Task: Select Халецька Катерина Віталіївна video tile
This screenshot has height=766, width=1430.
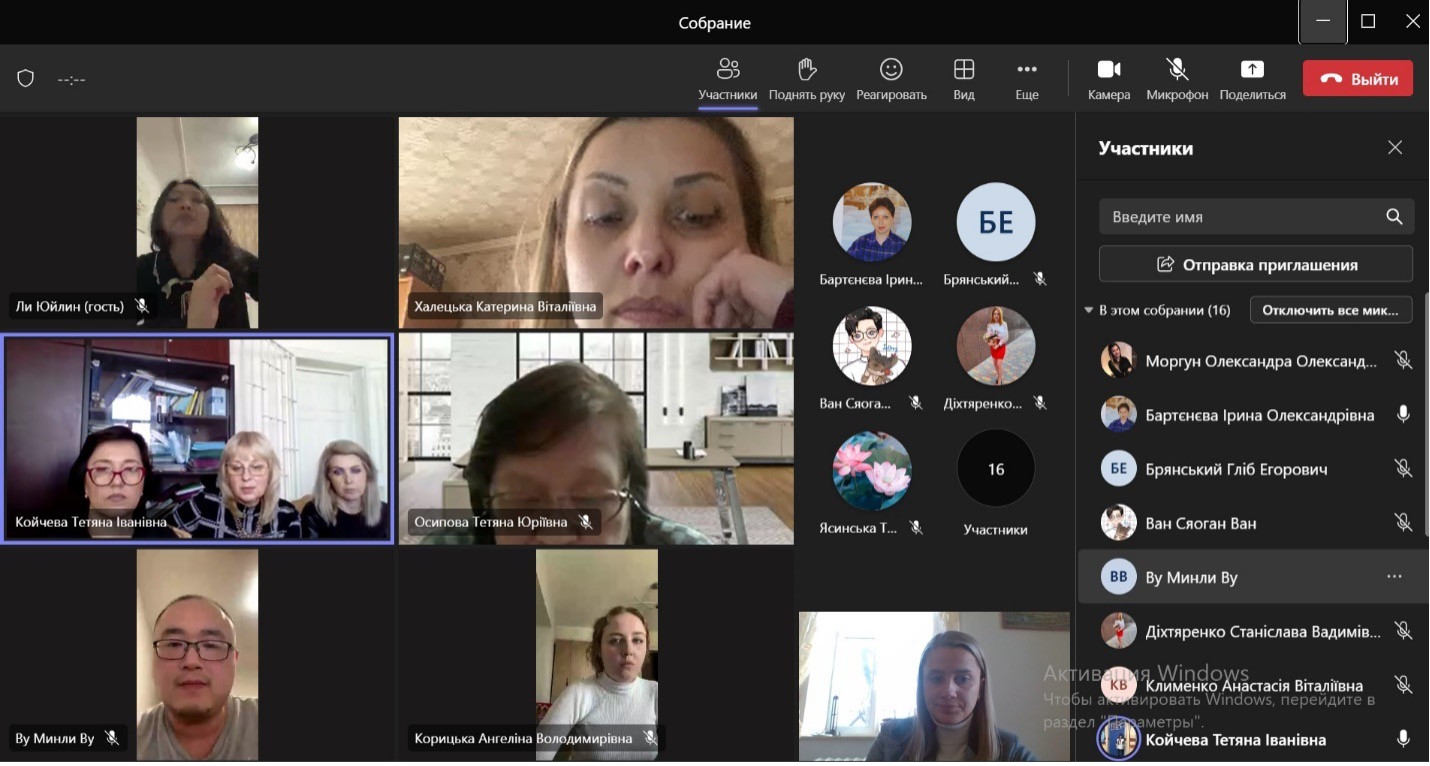Action: (596, 222)
